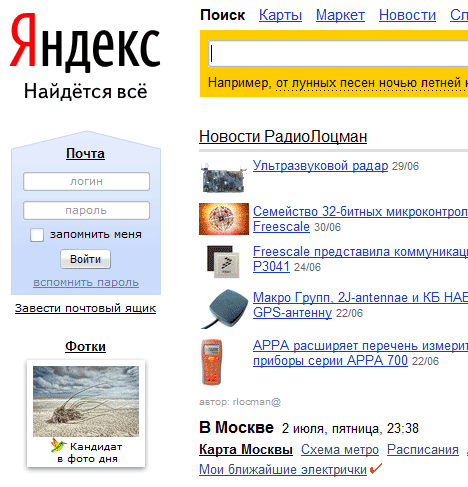Viewport: 468px width, 487px height.
Task: Open the orange sphere Freescale news image
Action: click(224, 219)
